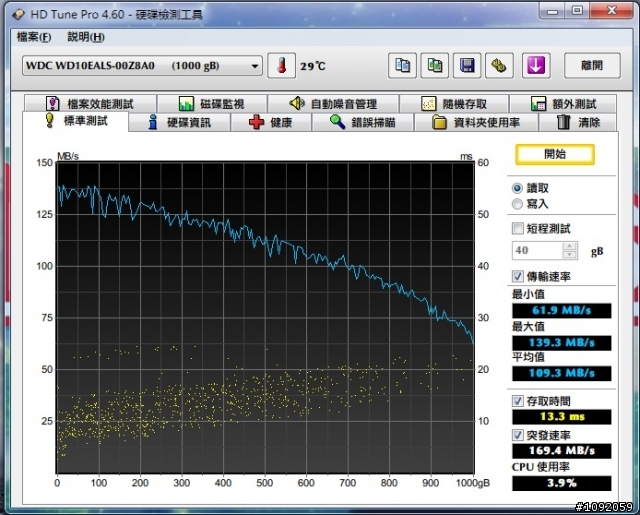Switch to 隨機存取 tab
The width and height of the screenshot is (640, 515).
point(454,104)
